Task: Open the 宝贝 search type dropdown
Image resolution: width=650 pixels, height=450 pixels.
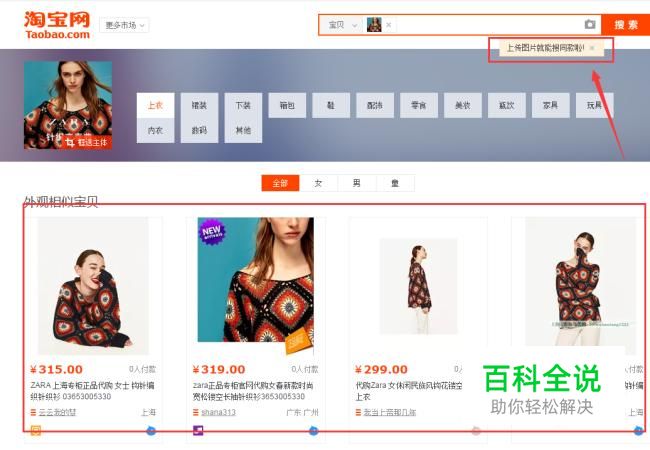Action: click(342, 25)
